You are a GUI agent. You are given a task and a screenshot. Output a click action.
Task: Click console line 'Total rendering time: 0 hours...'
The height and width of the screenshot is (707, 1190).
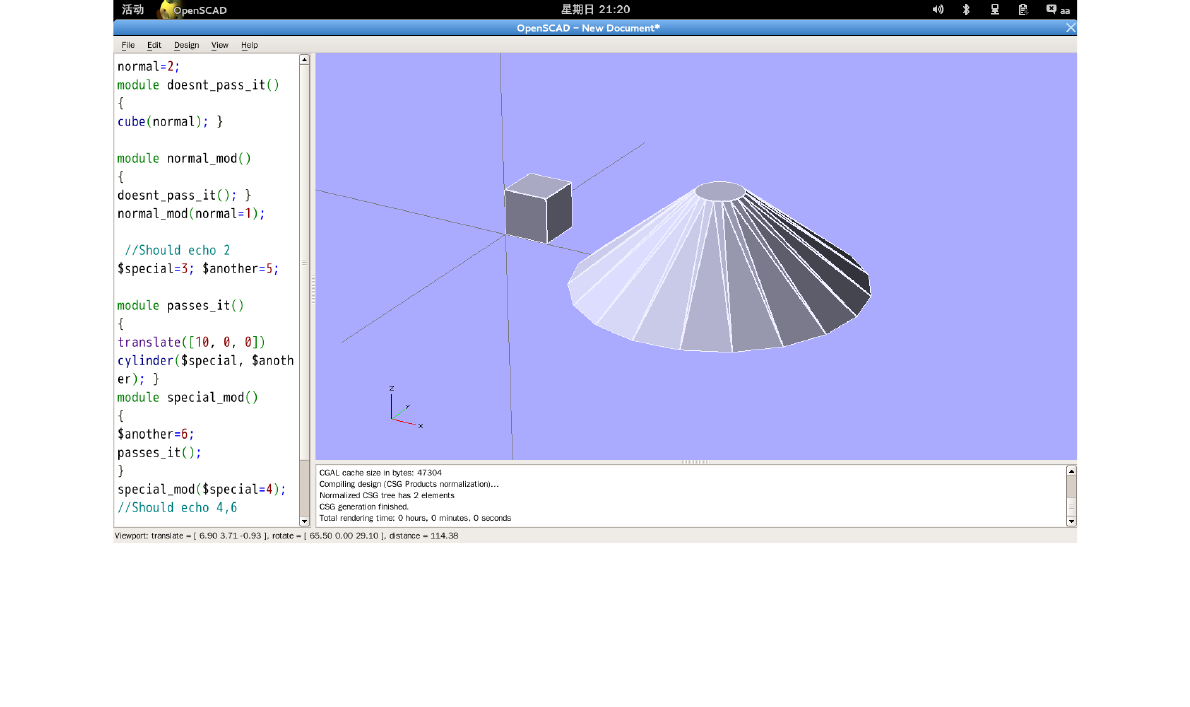415,518
